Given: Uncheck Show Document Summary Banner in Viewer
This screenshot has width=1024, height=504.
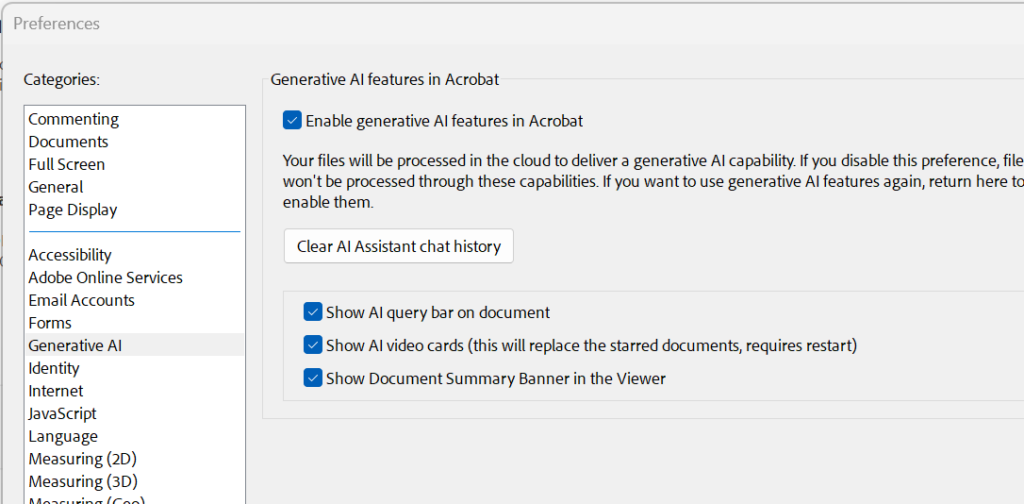Looking at the screenshot, I should [x=313, y=378].
